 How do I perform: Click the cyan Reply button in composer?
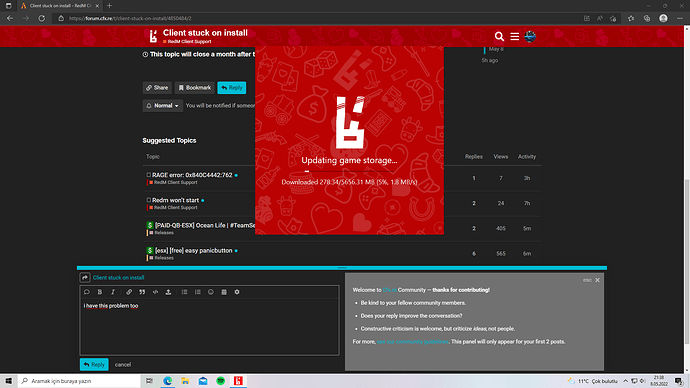(94, 364)
